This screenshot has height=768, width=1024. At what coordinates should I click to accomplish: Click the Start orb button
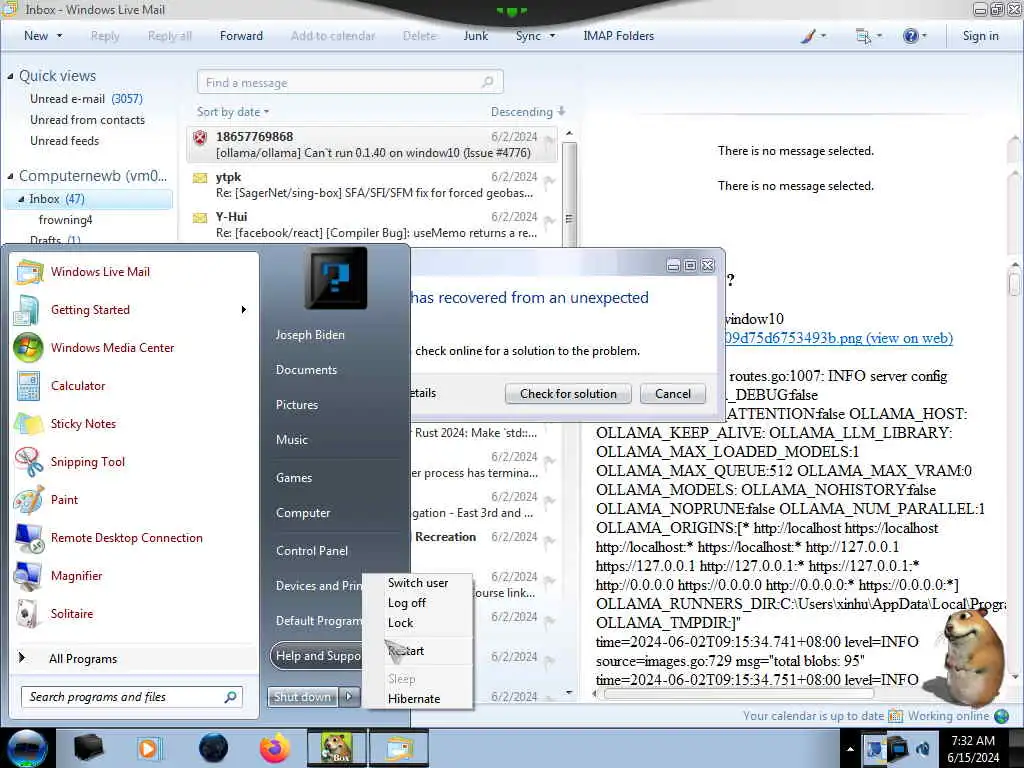(x=27, y=748)
